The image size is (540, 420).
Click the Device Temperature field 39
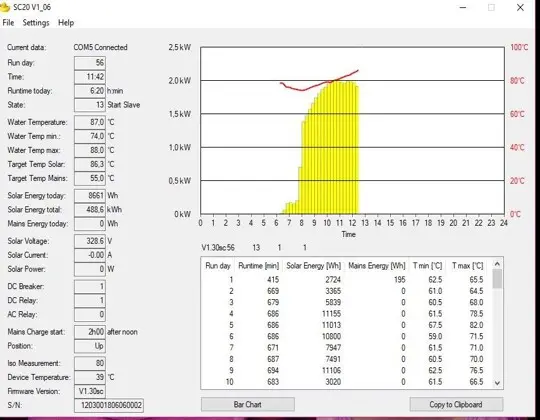(90, 377)
